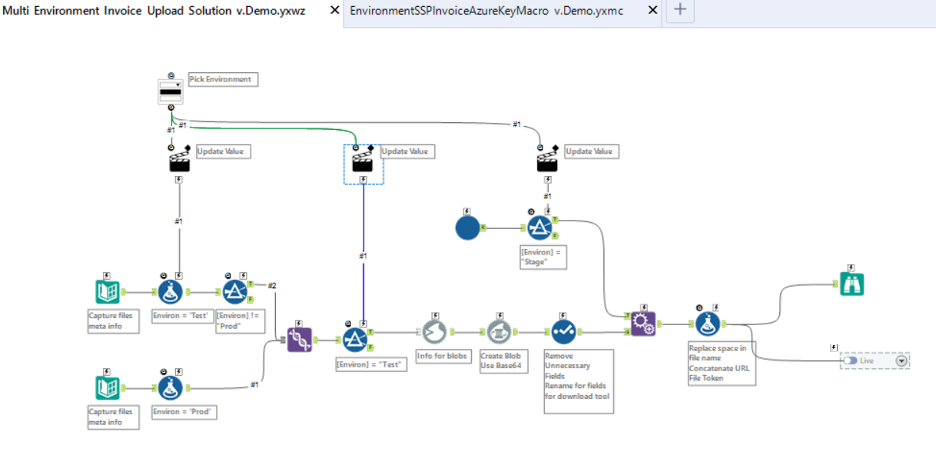Screen dimensions: 936x456
Task: Select the [Environ] = "Test" filter tool
Action: pyautogui.click(x=355, y=340)
